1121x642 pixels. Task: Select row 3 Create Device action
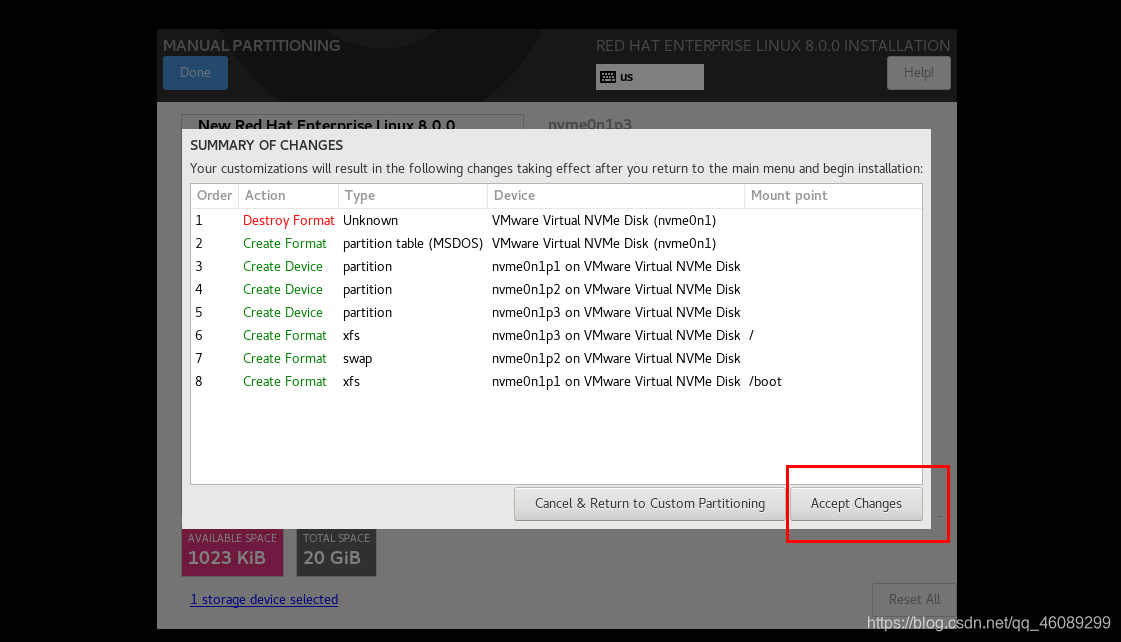pyautogui.click(x=282, y=266)
